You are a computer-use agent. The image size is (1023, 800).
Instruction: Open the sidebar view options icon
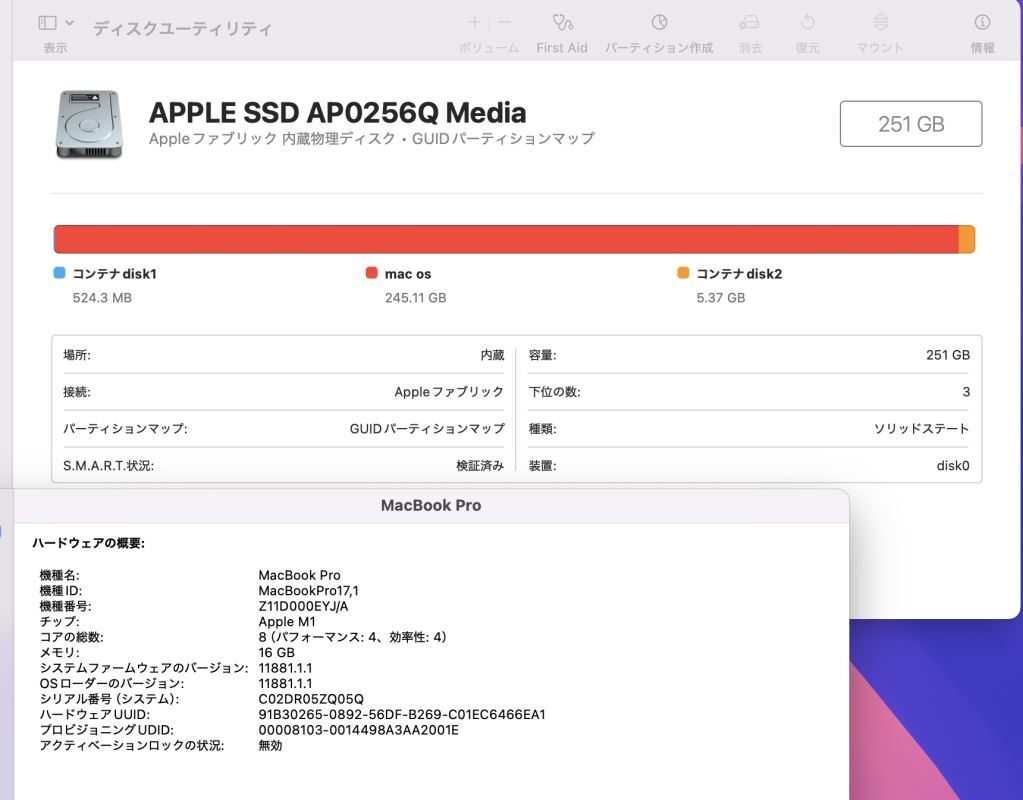click(48, 23)
